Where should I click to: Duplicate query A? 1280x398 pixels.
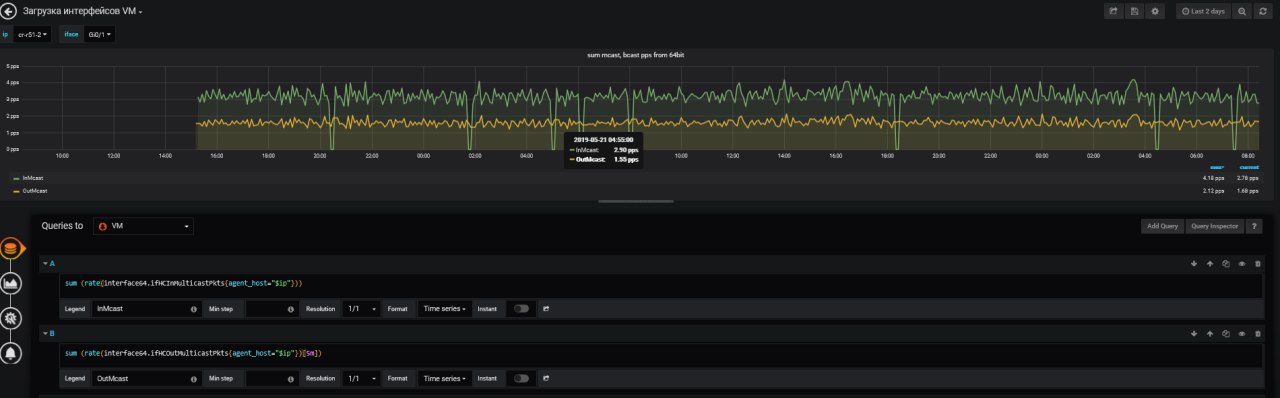point(1225,264)
